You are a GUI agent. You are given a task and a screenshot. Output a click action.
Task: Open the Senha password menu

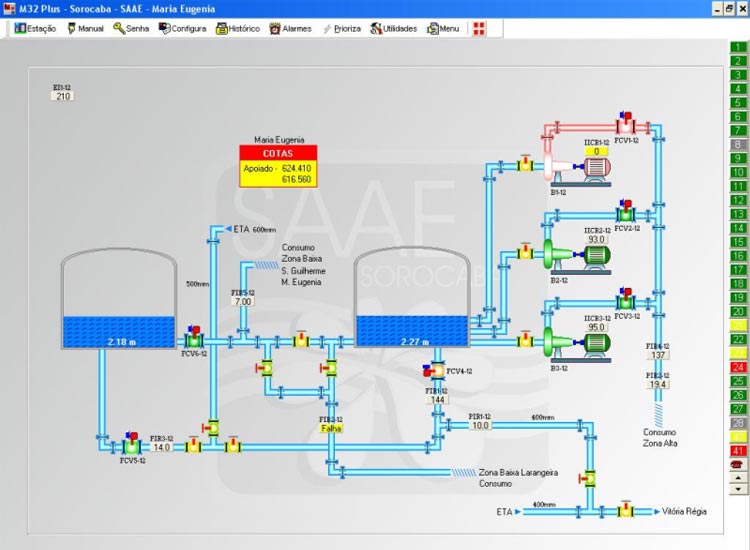click(131, 29)
